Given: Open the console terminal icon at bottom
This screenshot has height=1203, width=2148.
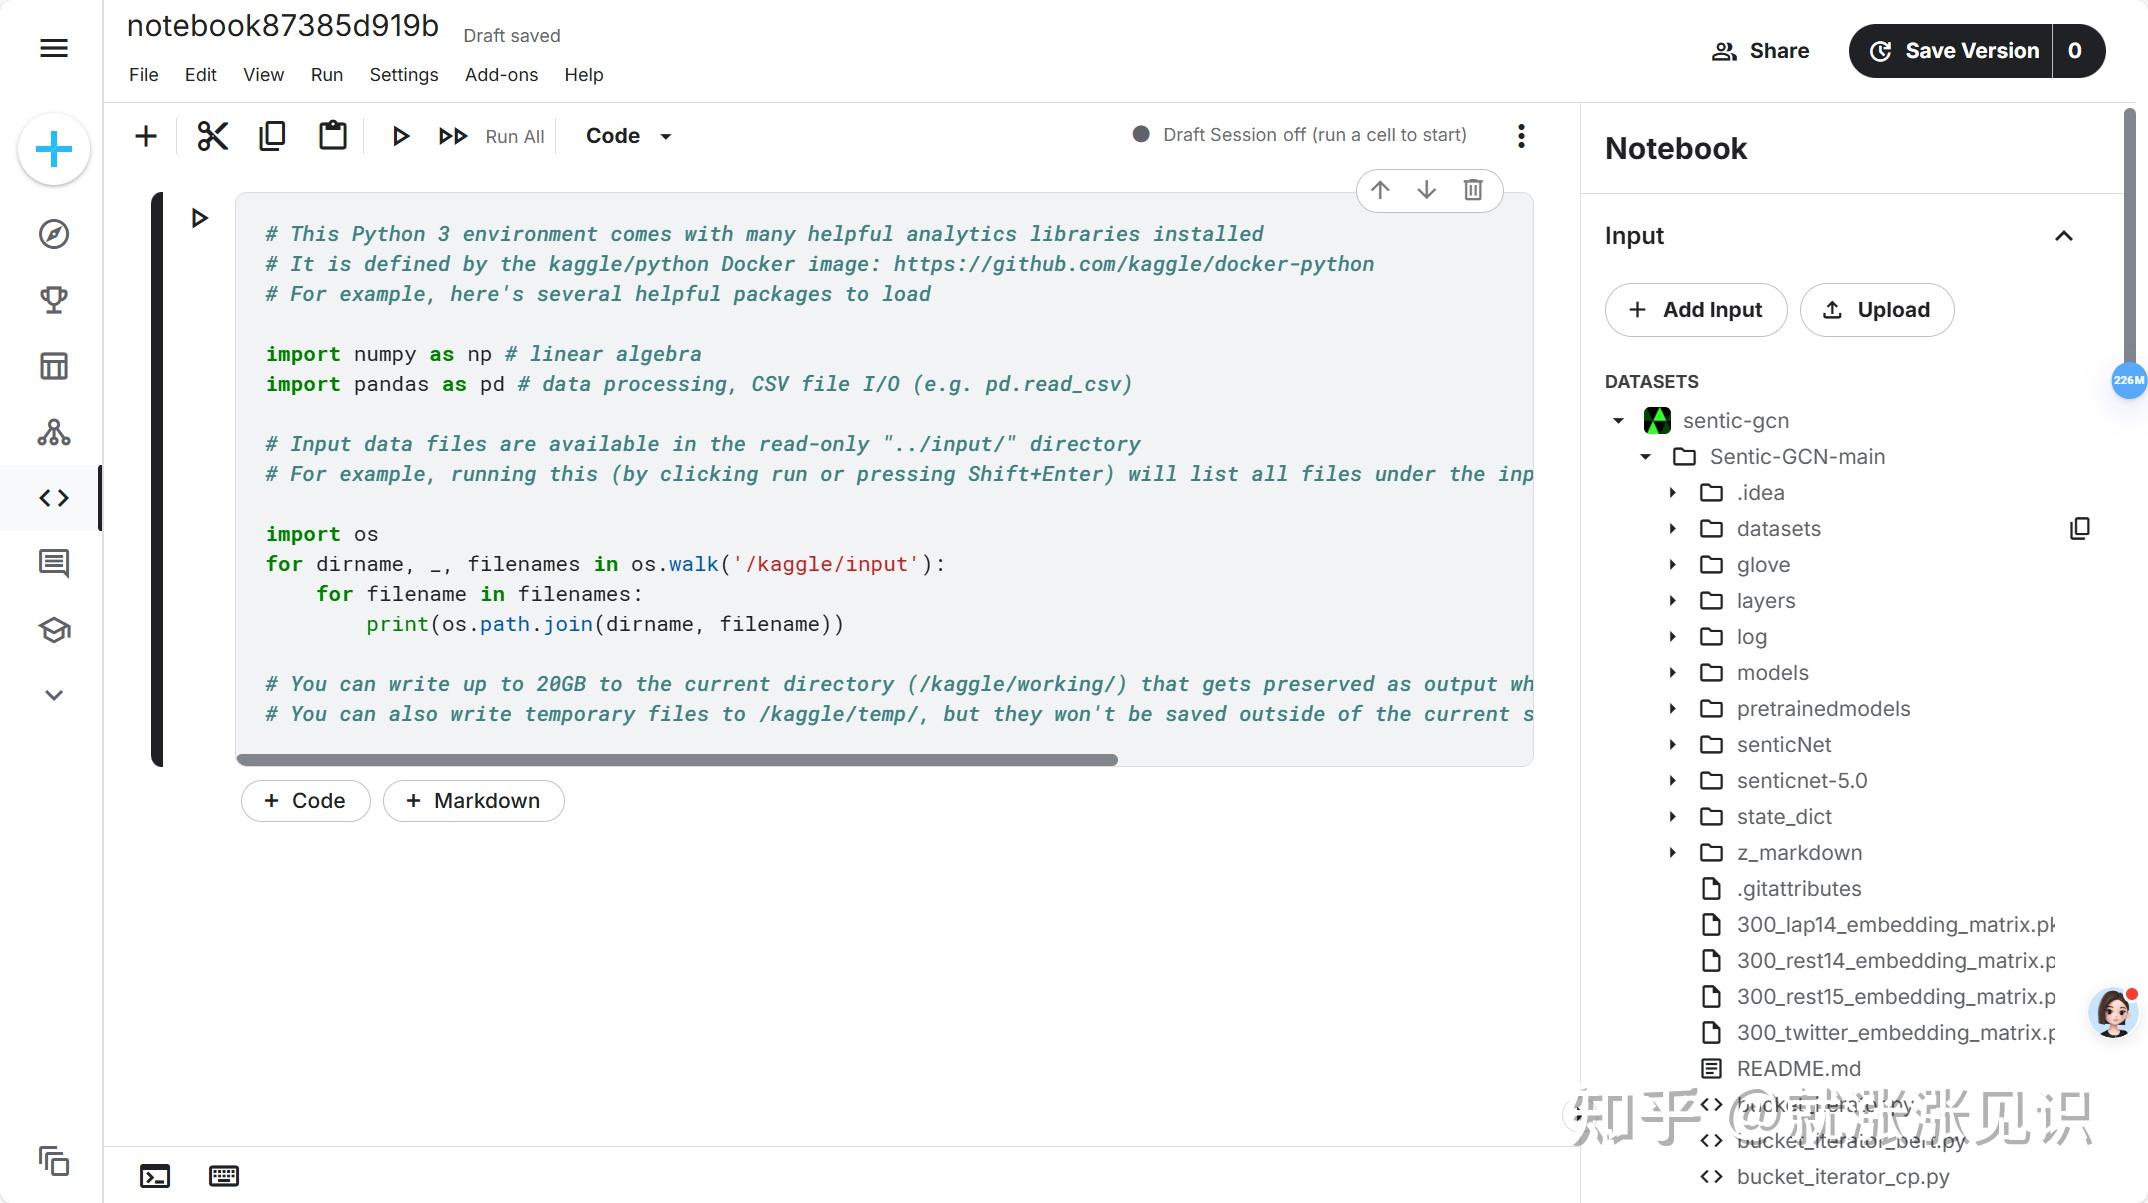Looking at the screenshot, I should (155, 1176).
